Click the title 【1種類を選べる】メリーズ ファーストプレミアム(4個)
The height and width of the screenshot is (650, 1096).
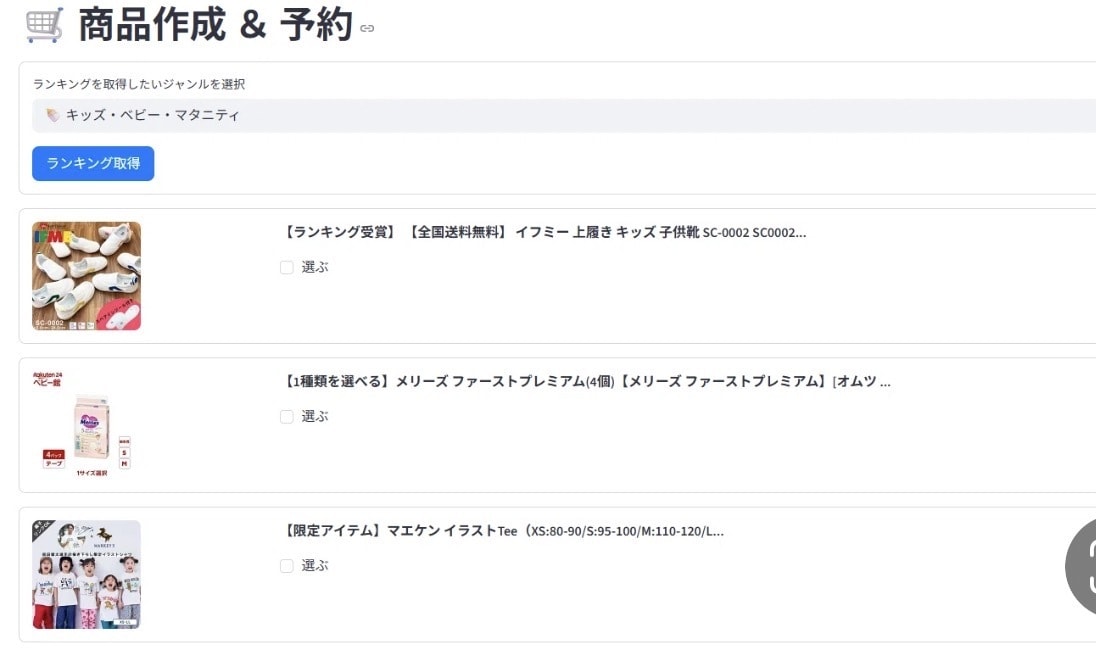586,382
